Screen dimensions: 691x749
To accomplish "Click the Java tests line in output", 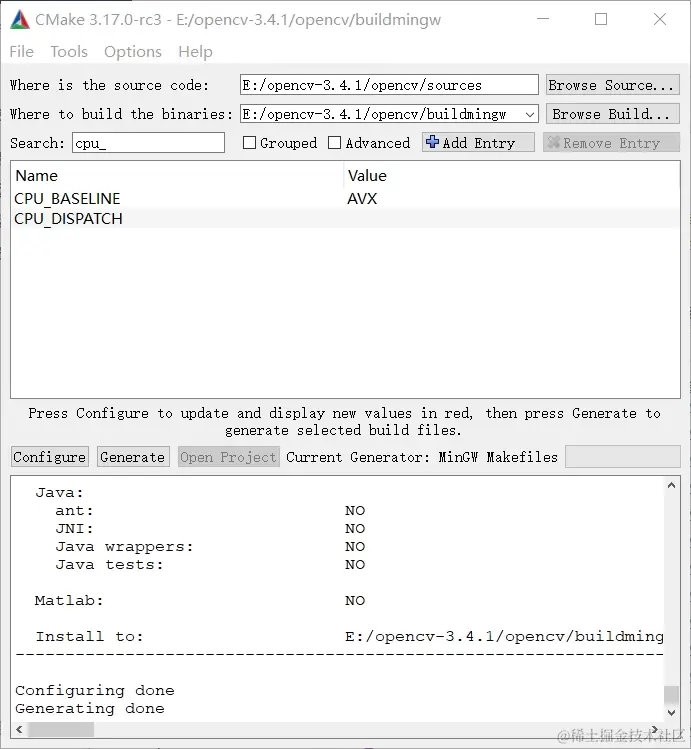I will [x=210, y=564].
